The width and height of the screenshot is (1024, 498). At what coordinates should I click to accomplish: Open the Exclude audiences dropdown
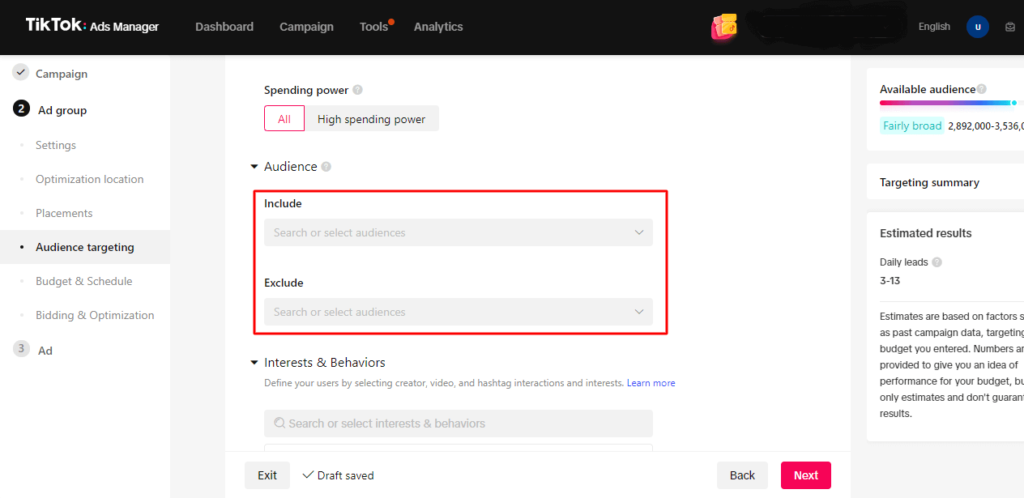pos(458,312)
